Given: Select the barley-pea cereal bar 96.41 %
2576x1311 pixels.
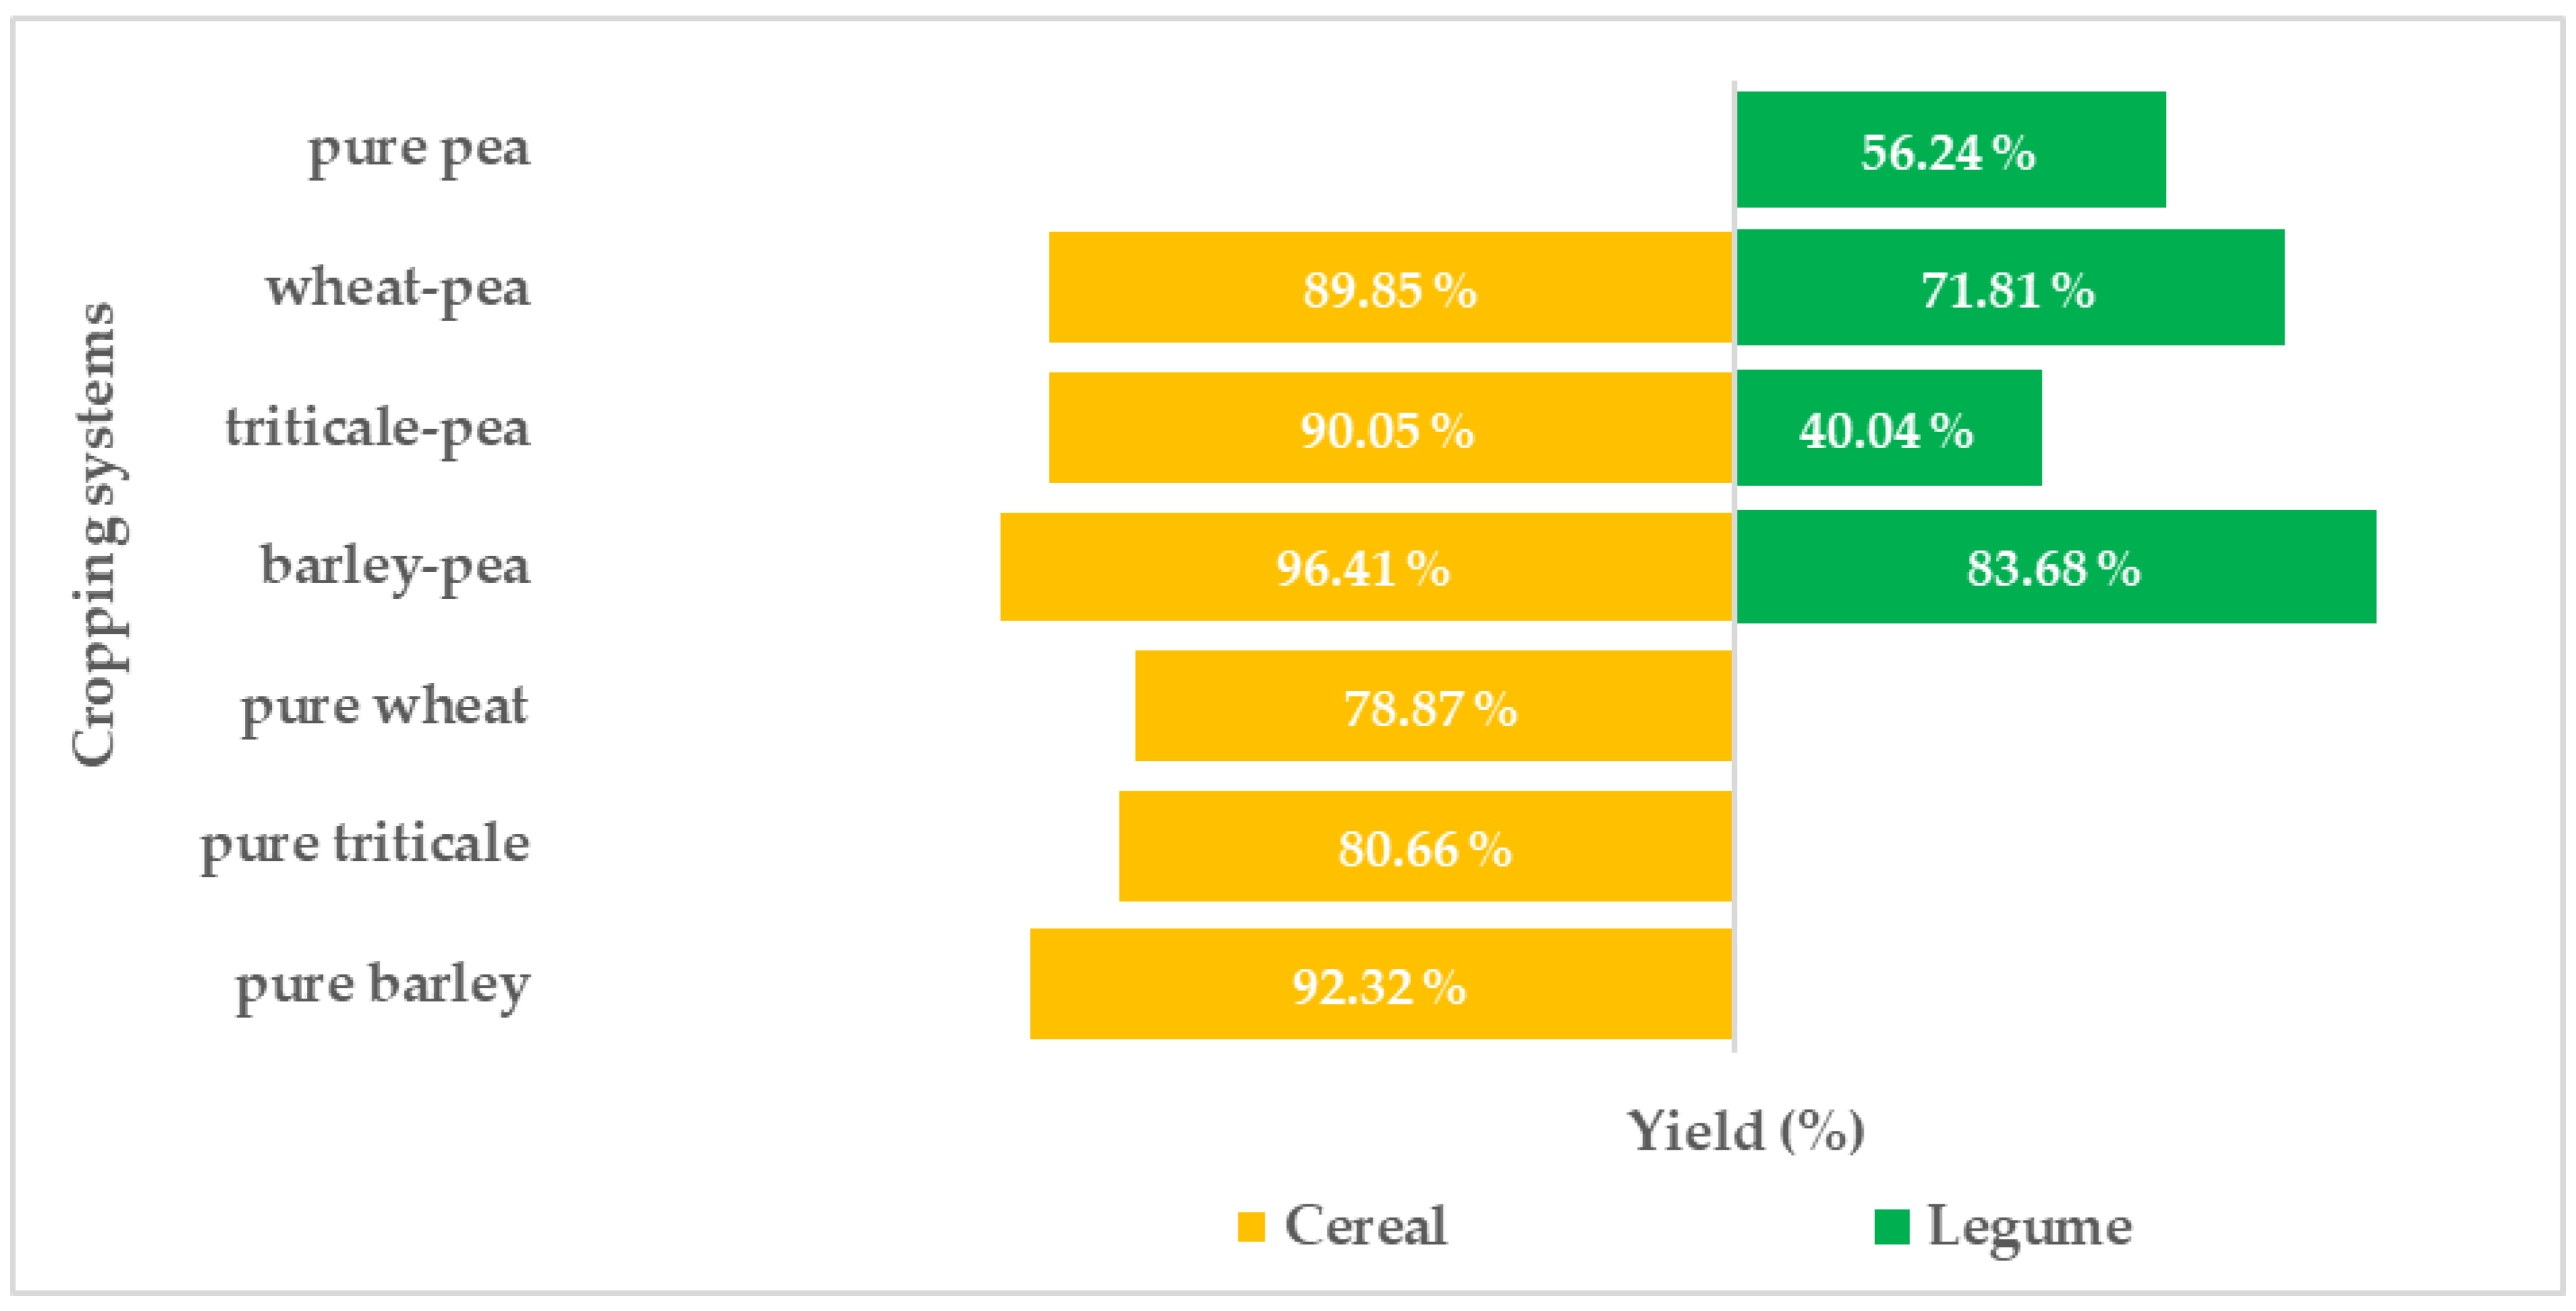Looking at the screenshot, I should (1365, 567).
